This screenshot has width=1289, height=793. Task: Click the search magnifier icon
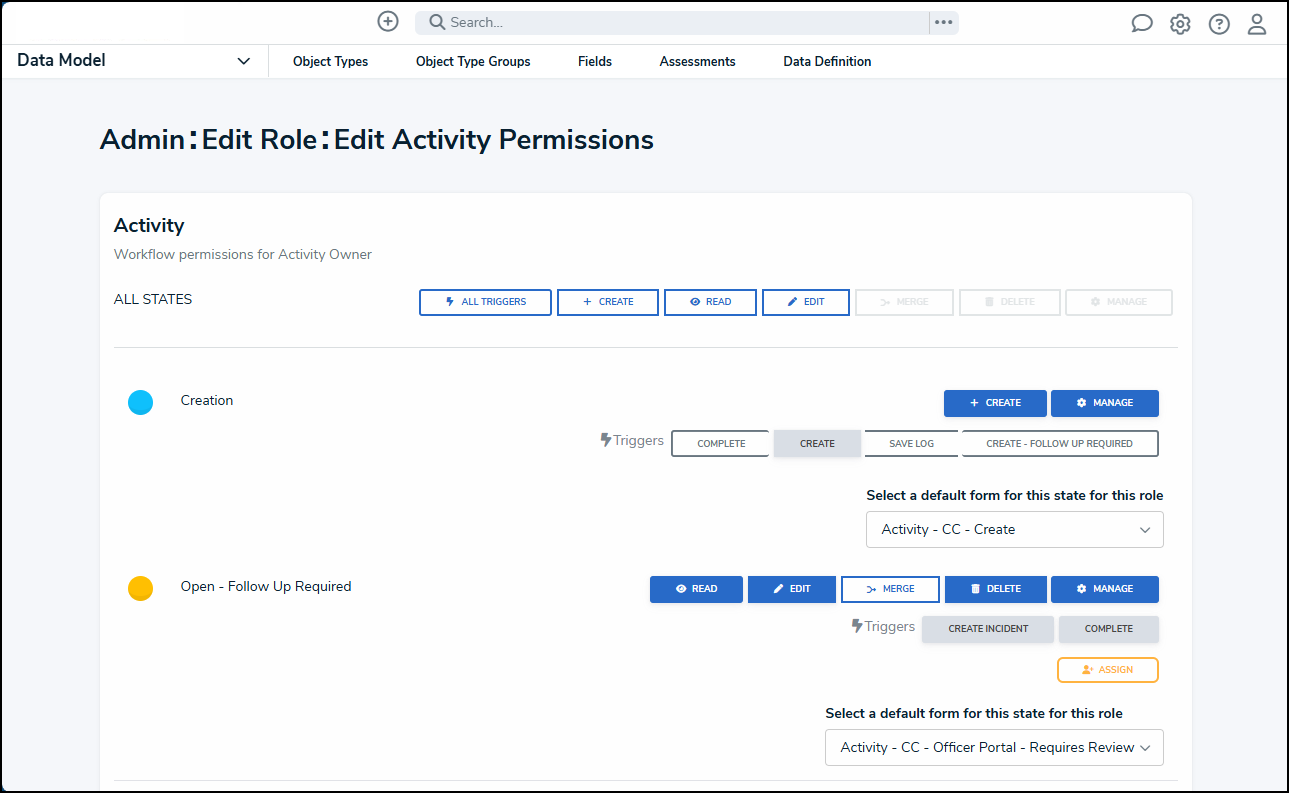pos(437,22)
